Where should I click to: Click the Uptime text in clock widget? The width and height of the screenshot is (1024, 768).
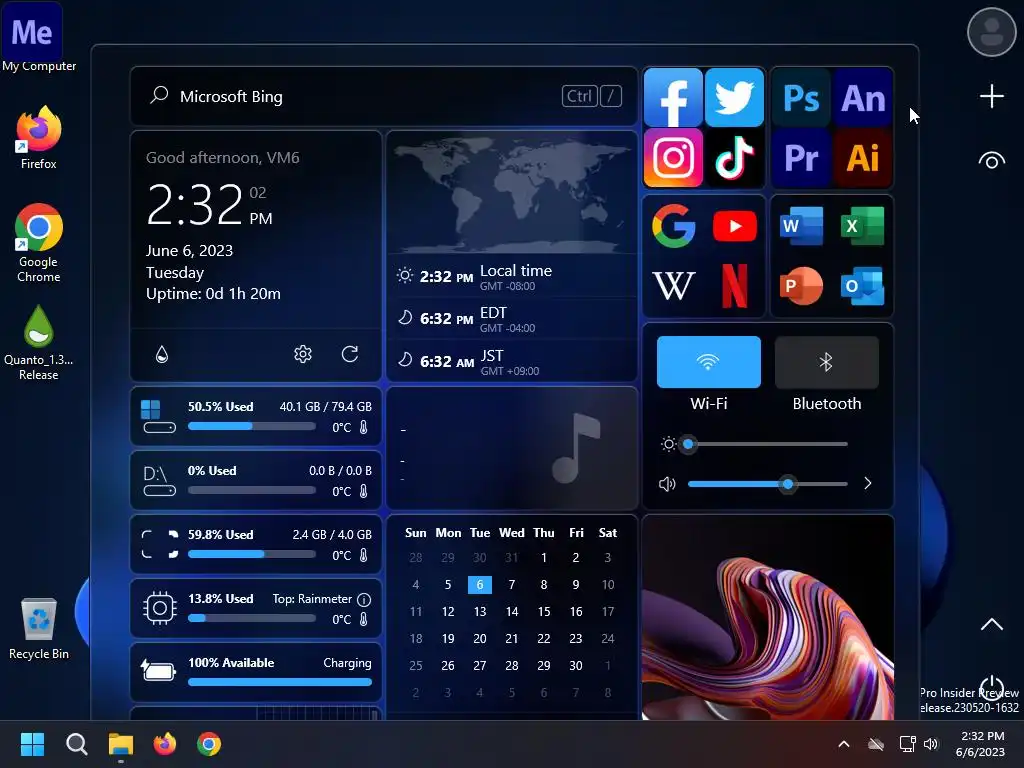point(213,294)
